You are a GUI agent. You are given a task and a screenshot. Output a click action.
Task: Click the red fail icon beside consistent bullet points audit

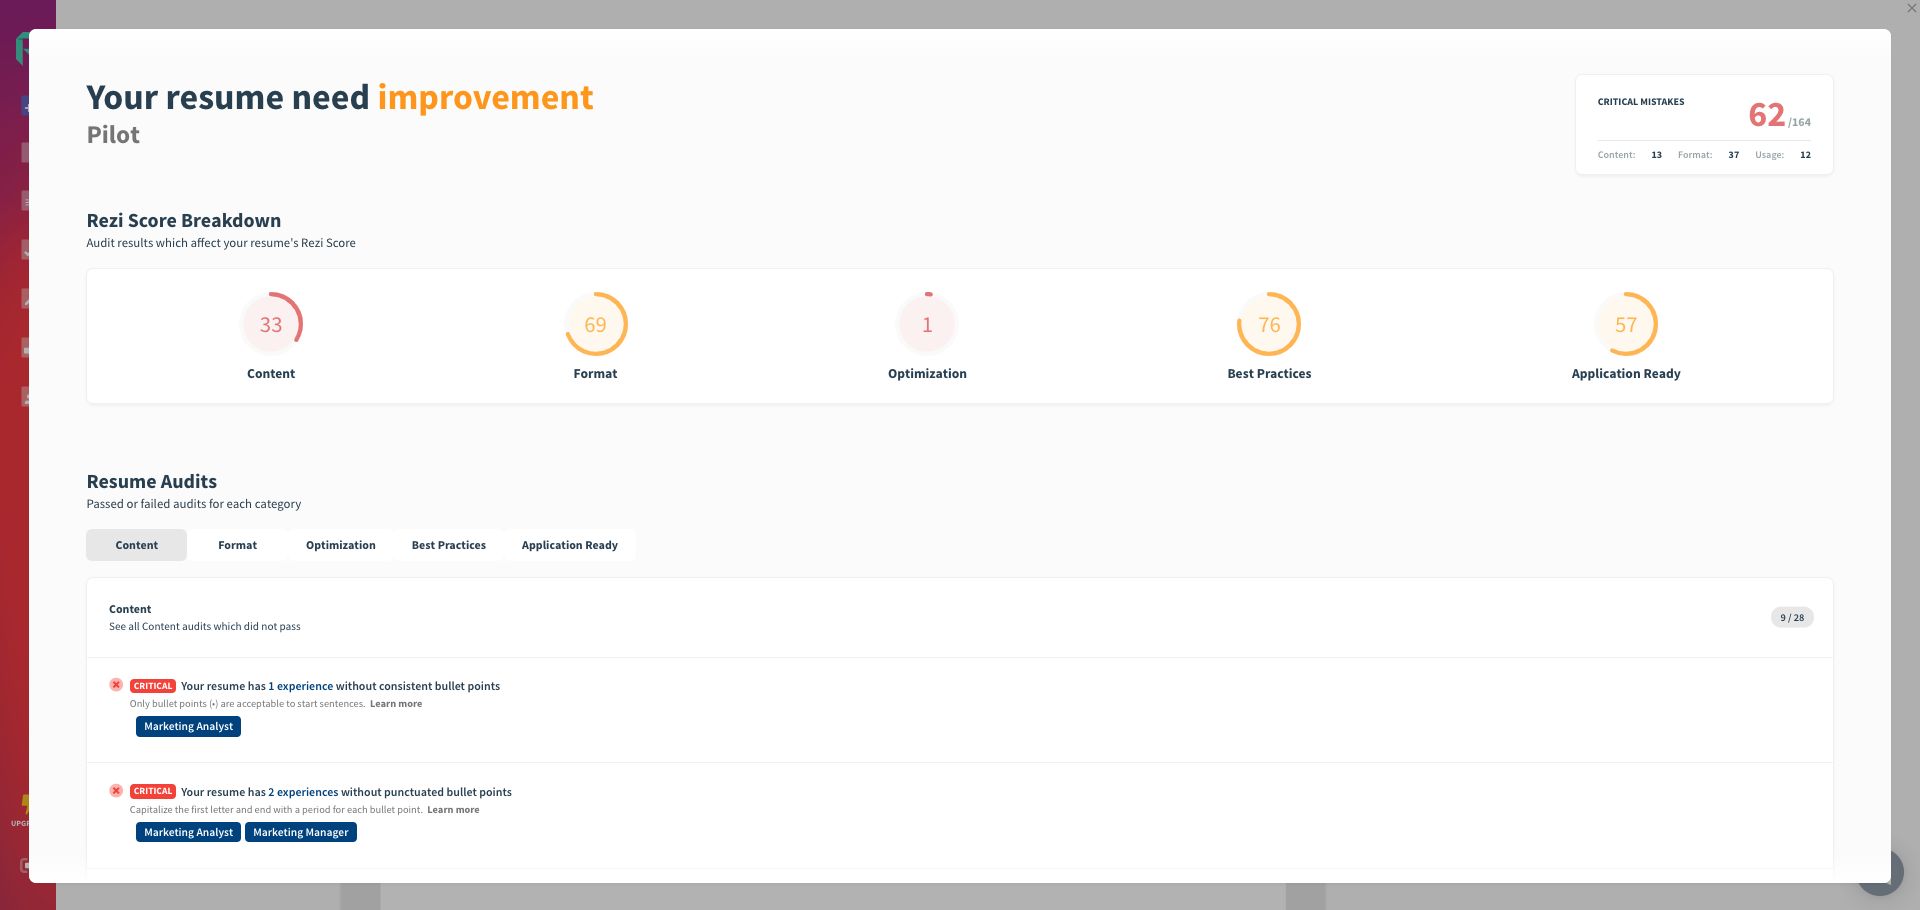coord(116,685)
